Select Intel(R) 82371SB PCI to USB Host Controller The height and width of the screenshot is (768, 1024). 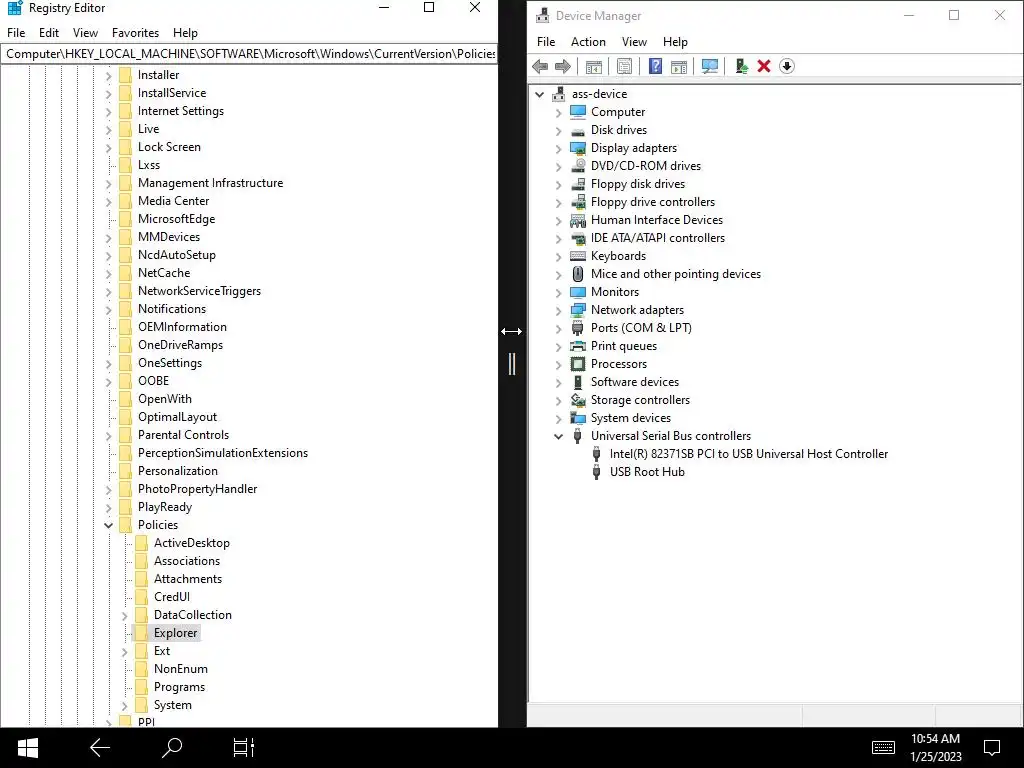tap(748, 454)
